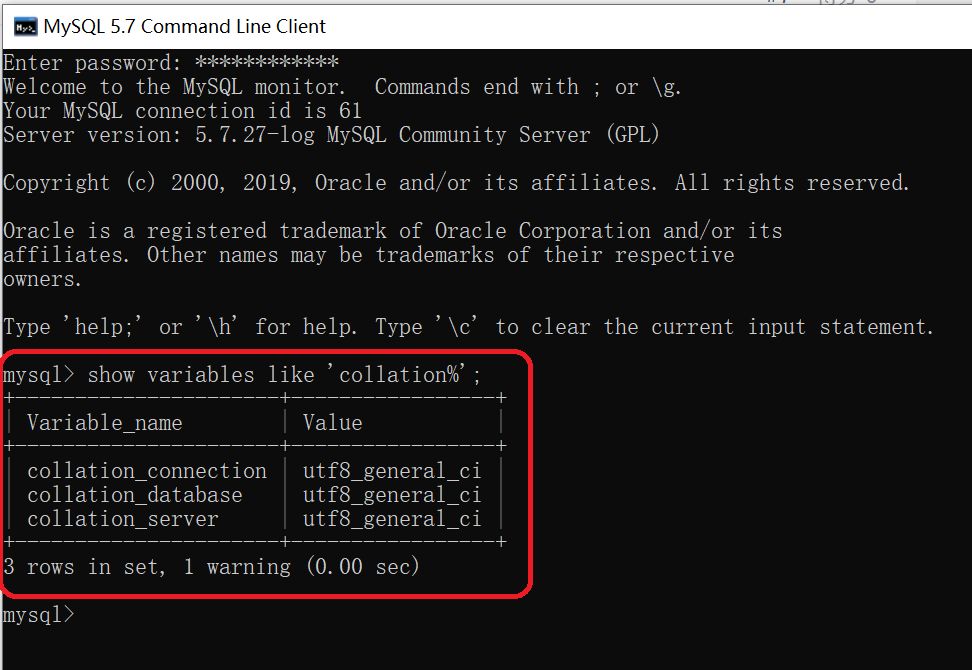The height and width of the screenshot is (670, 972).
Task: Click the utf8_general_ci value for collation_server
Action: click(392, 519)
